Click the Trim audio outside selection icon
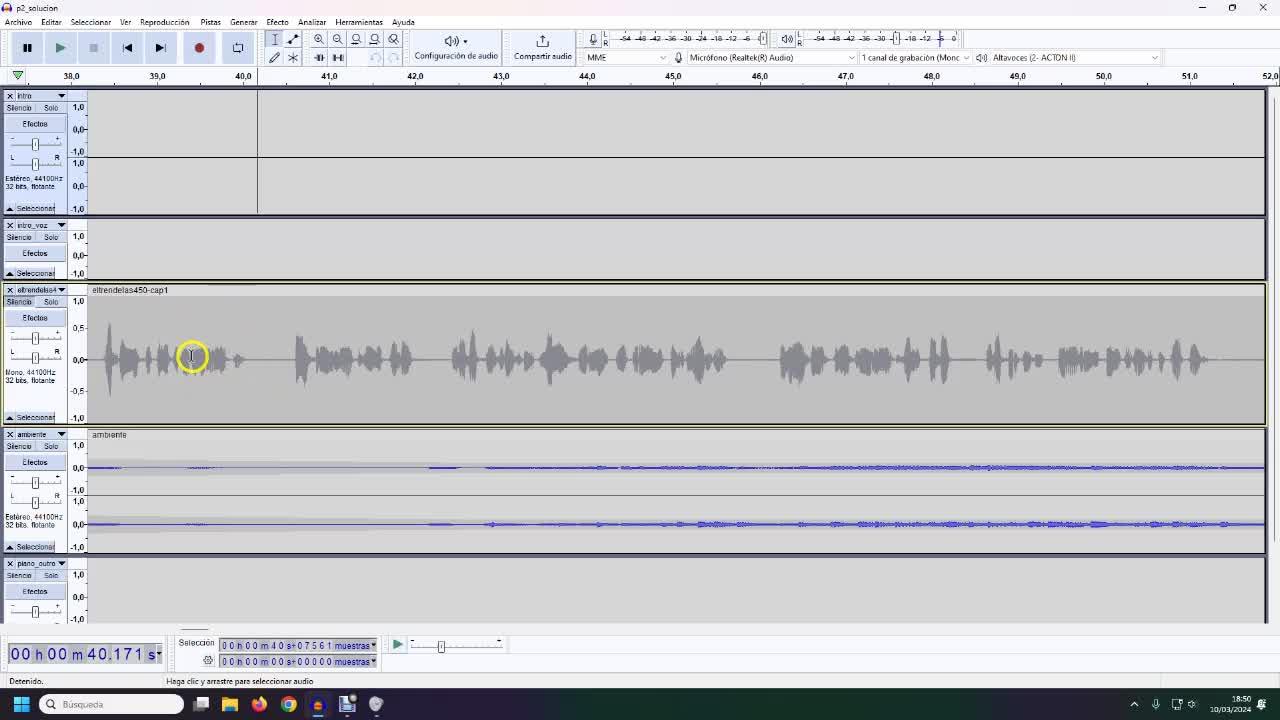1280x720 pixels. click(319, 58)
